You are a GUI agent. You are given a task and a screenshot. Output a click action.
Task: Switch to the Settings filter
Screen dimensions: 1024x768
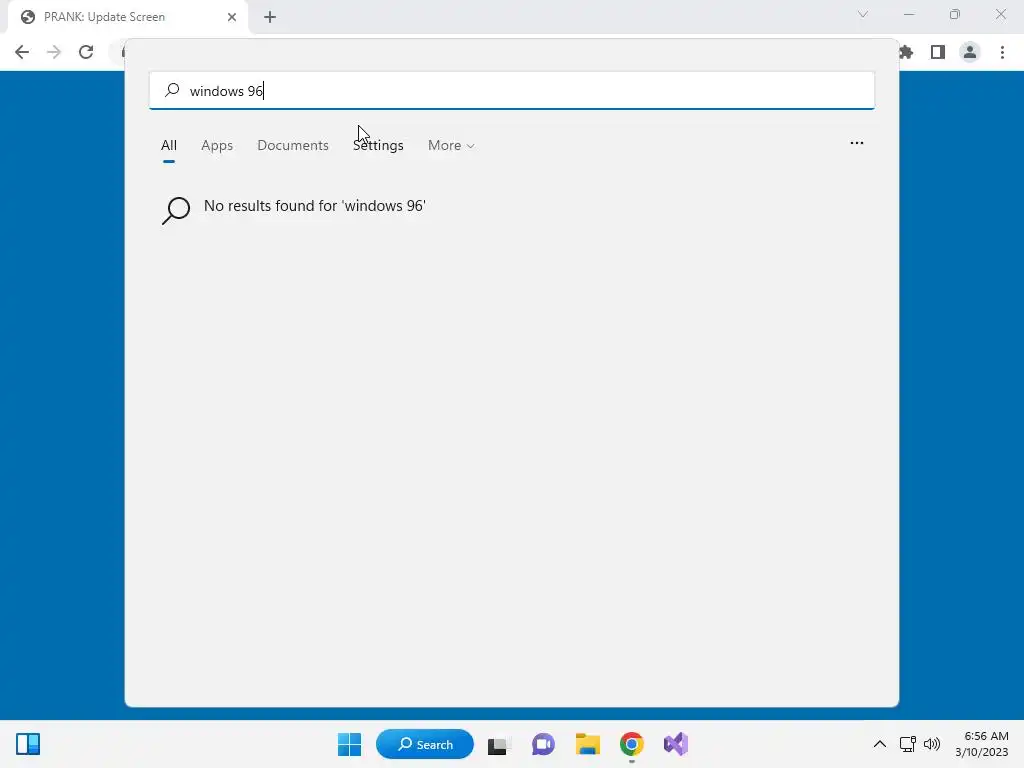[x=378, y=145]
